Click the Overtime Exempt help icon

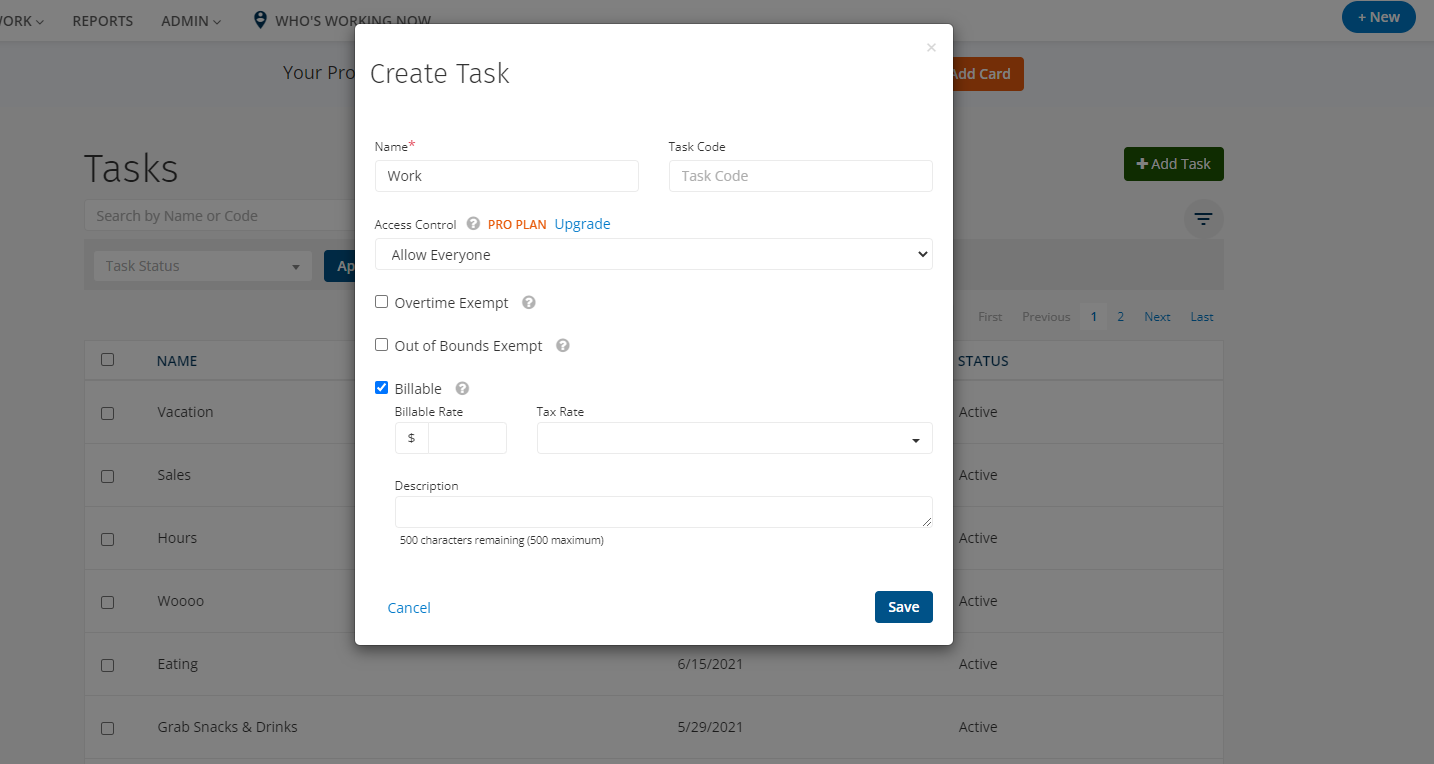(529, 302)
